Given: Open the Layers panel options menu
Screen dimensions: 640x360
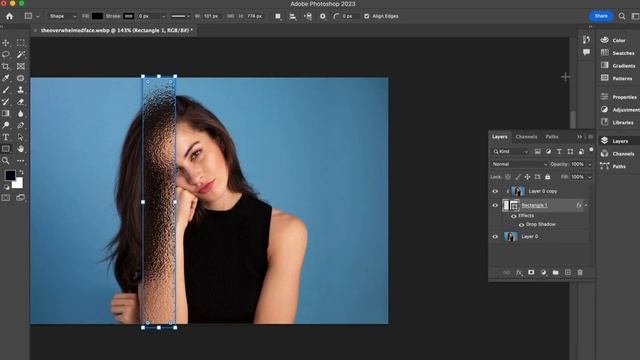Looking at the screenshot, I should [x=591, y=137].
